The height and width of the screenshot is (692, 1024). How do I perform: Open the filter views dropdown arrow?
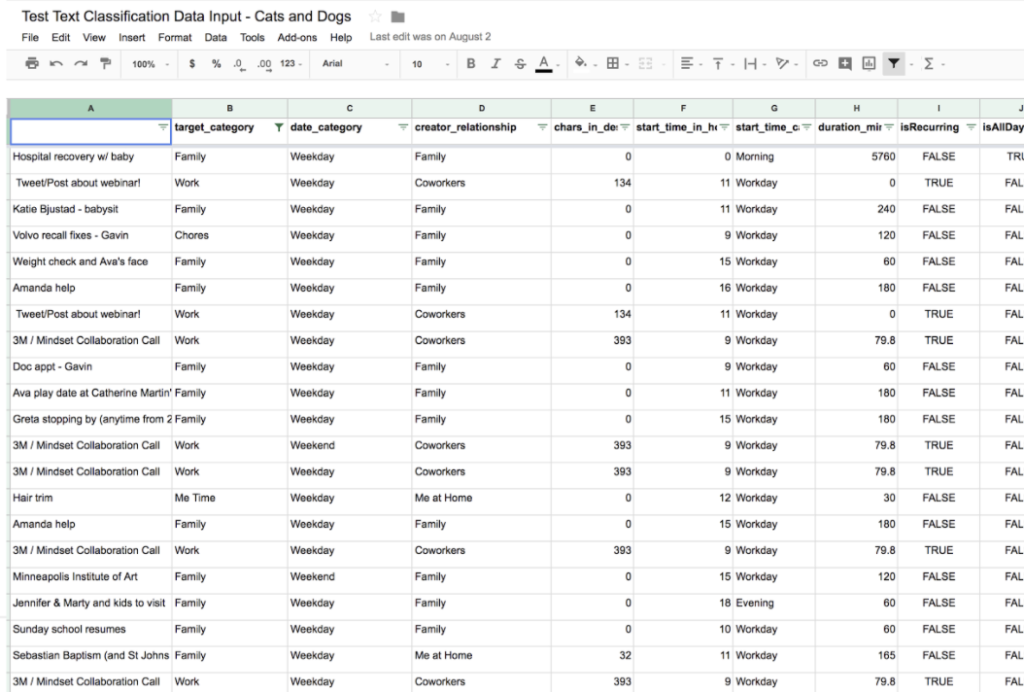(910, 64)
